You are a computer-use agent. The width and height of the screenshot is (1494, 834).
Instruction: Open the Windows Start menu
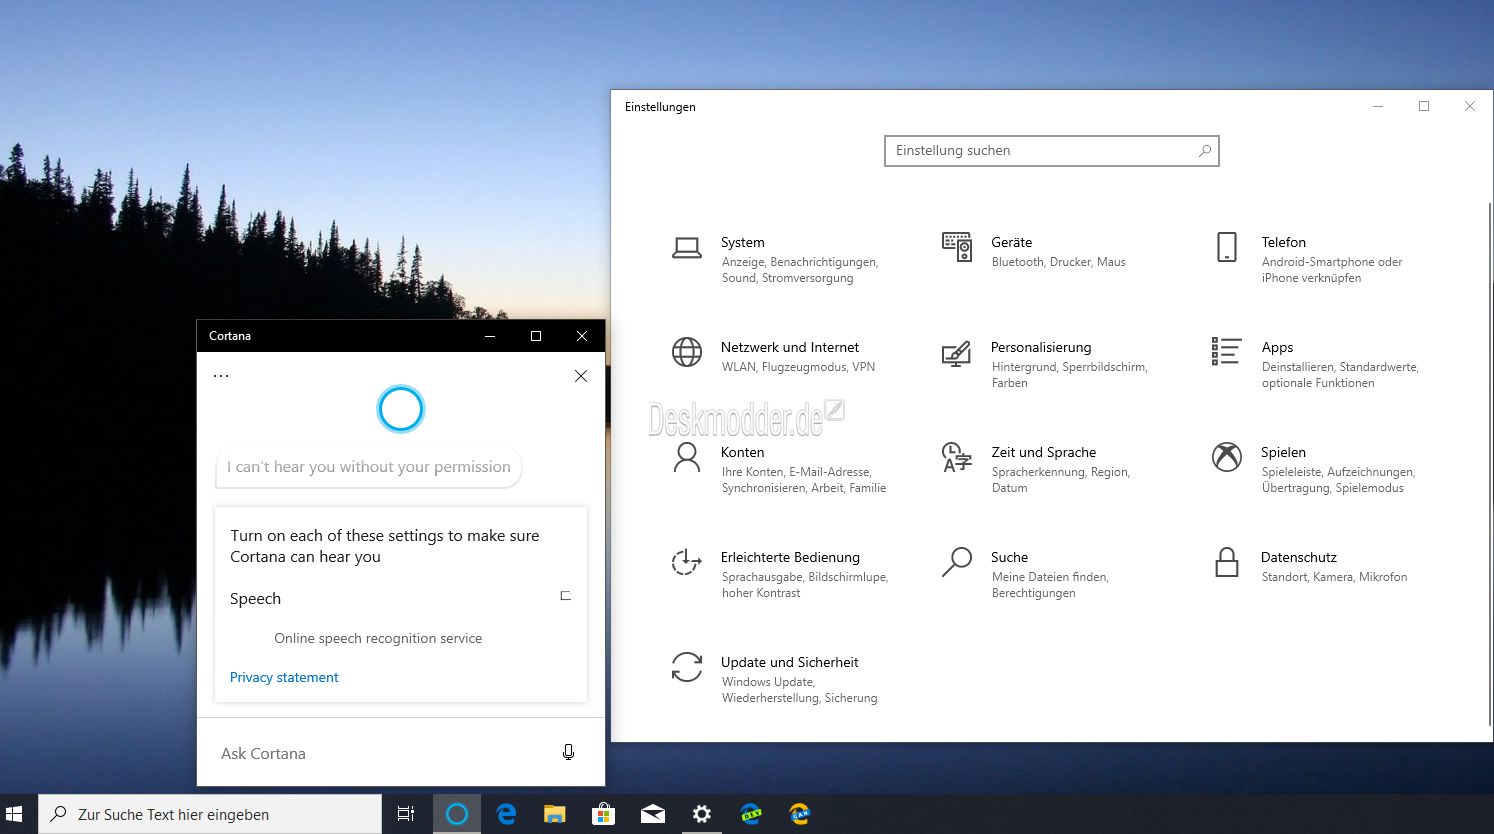tap(14, 814)
